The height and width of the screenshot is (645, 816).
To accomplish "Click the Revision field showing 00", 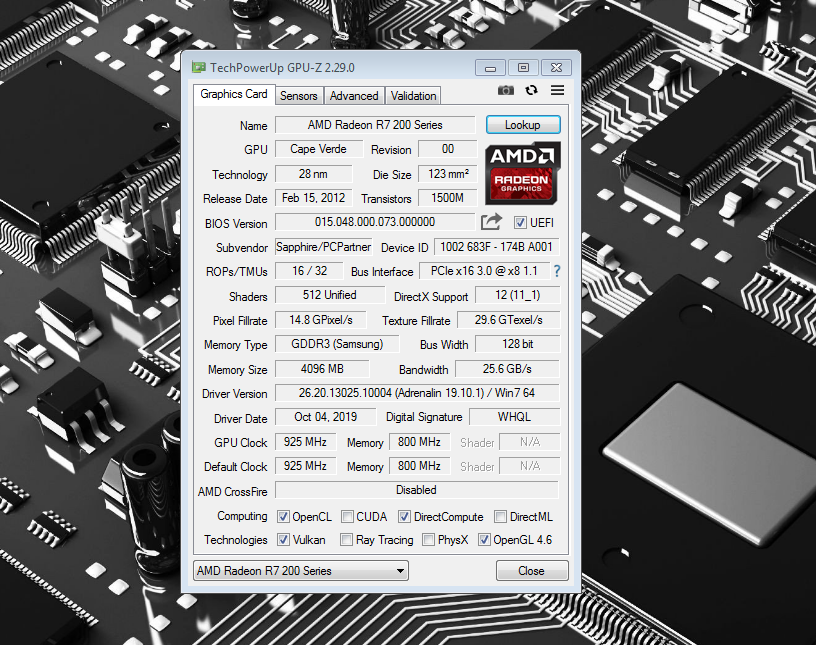I will pyautogui.click(x=448, y=149).
